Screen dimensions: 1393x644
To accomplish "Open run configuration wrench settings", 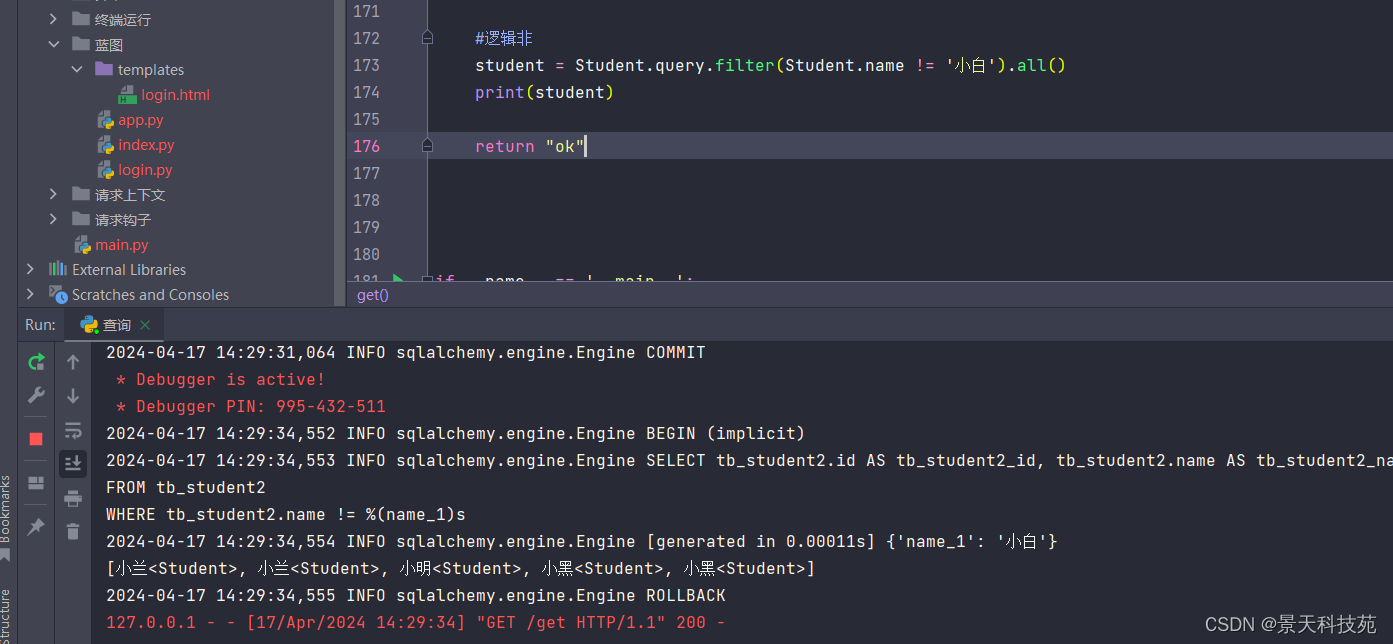I will tap(36, 395).
